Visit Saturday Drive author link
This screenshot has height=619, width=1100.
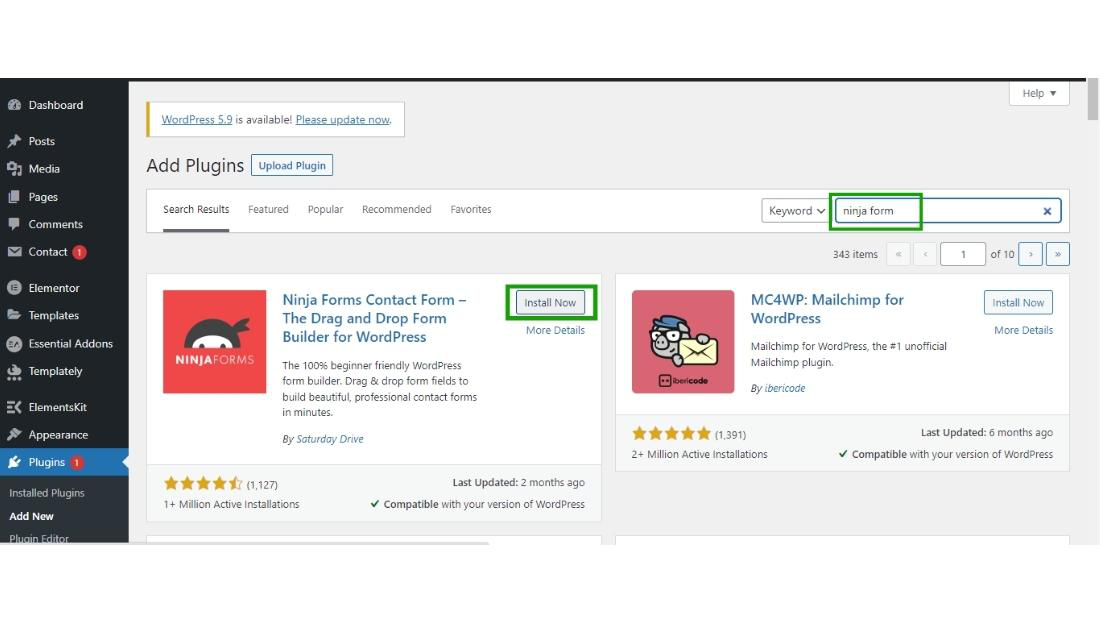330,439
